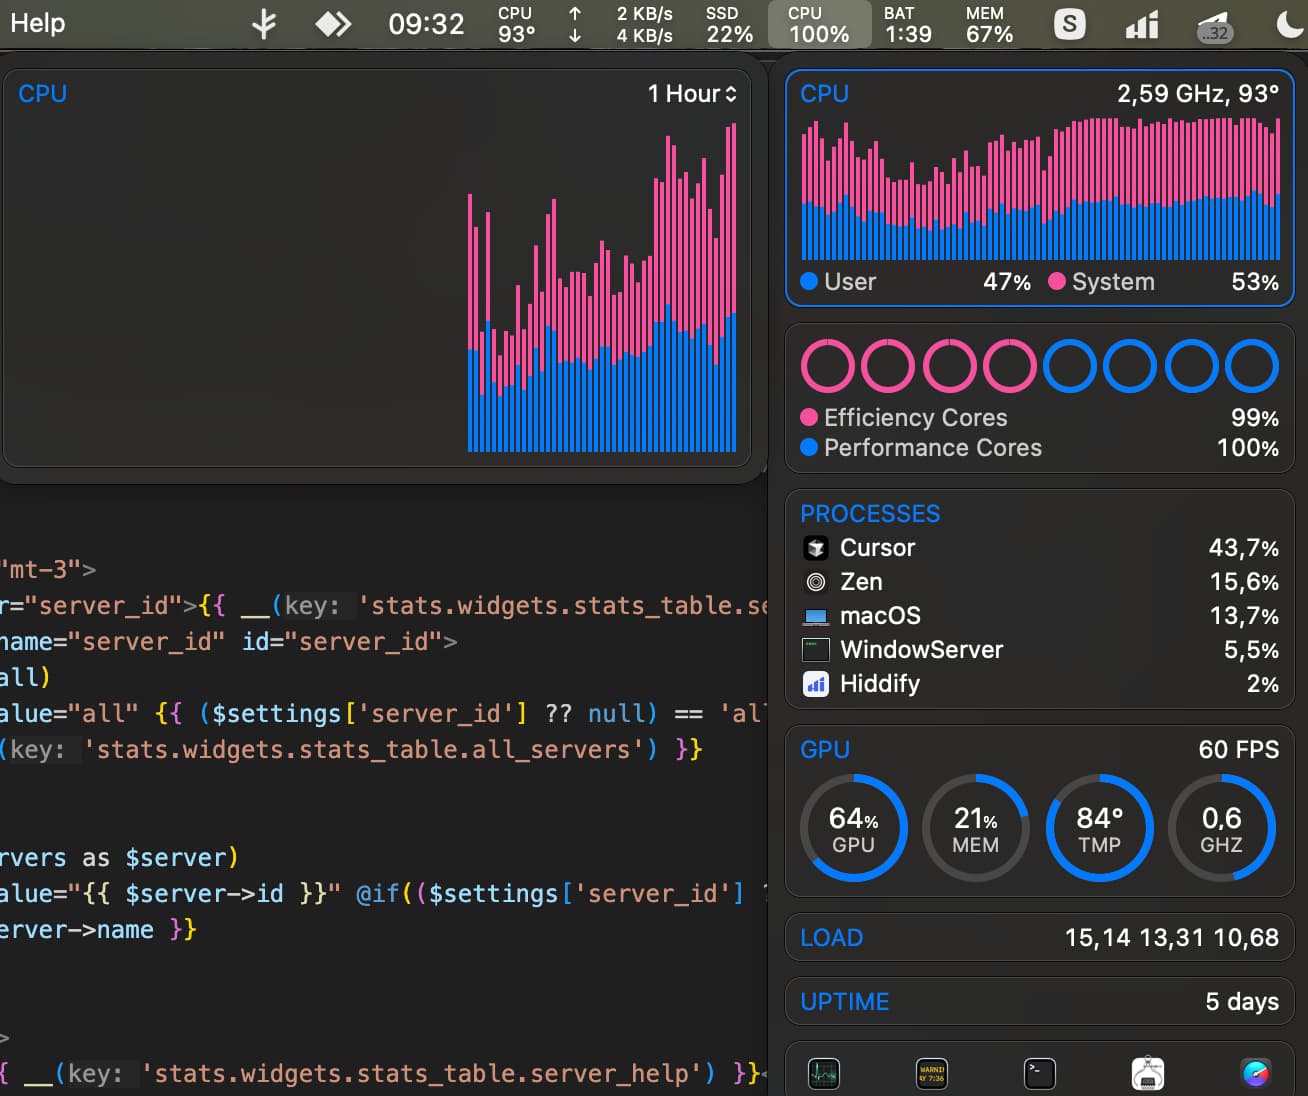This screenshot has height=1096, width=1308.
Task: Click the Hiddify bar chart menu bar icon
Action: [x=1142, y=24]
